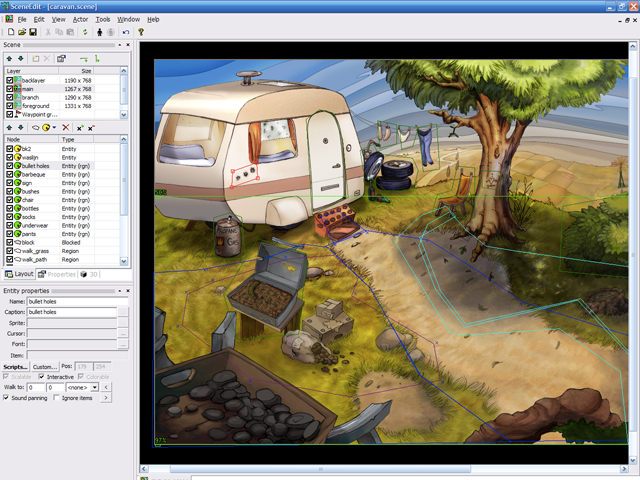This screenshot has width=640, height=480.
Task: Click the green refresh arrows icon
Action: (x=85, y=32)
